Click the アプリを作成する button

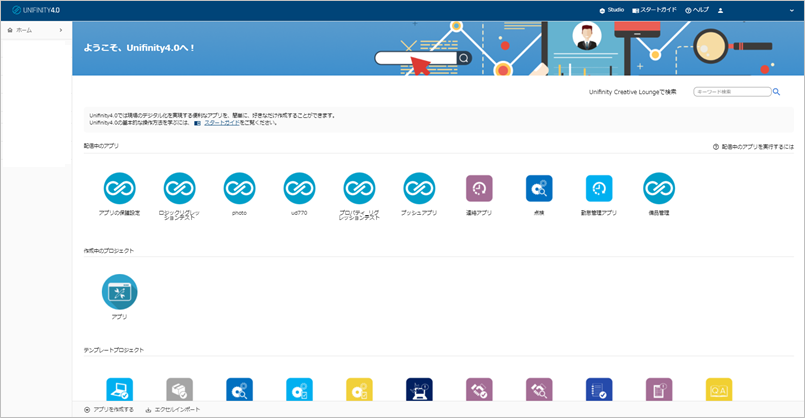109,409
